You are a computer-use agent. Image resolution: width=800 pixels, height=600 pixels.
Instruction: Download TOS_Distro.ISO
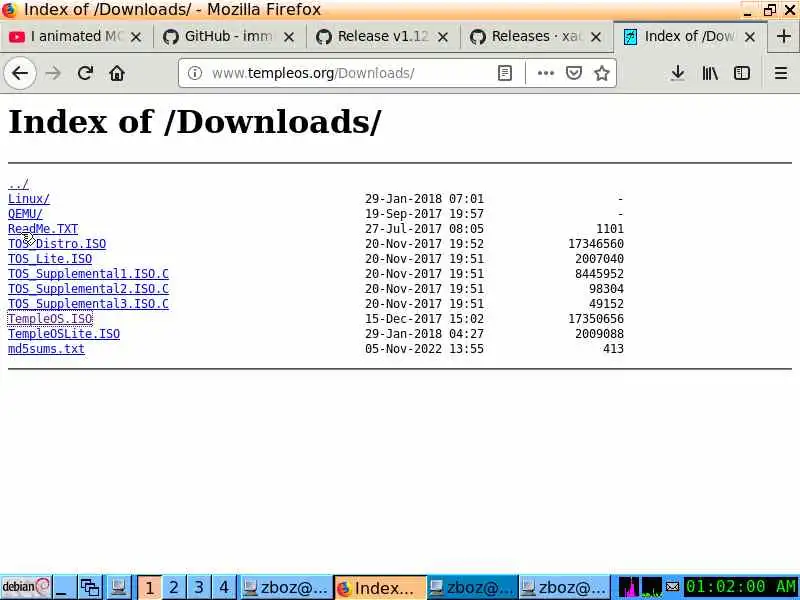[x=57, y=244]
